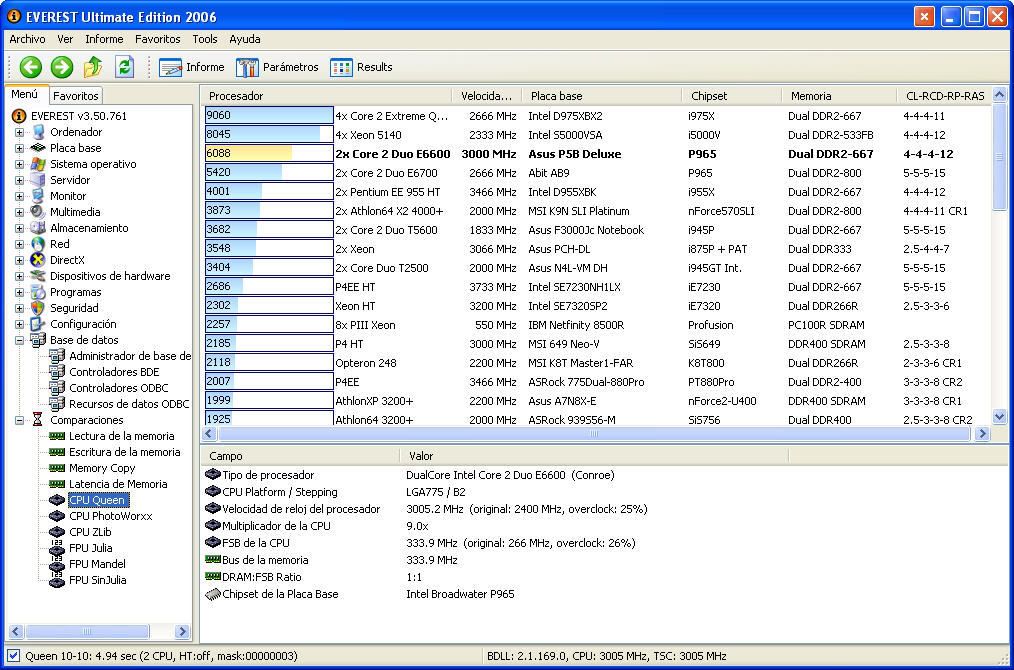Screen dimensions: 1014x670
Task: Click the benchmark table horizontal scrollbar thumb
Action: click(594, 433)
